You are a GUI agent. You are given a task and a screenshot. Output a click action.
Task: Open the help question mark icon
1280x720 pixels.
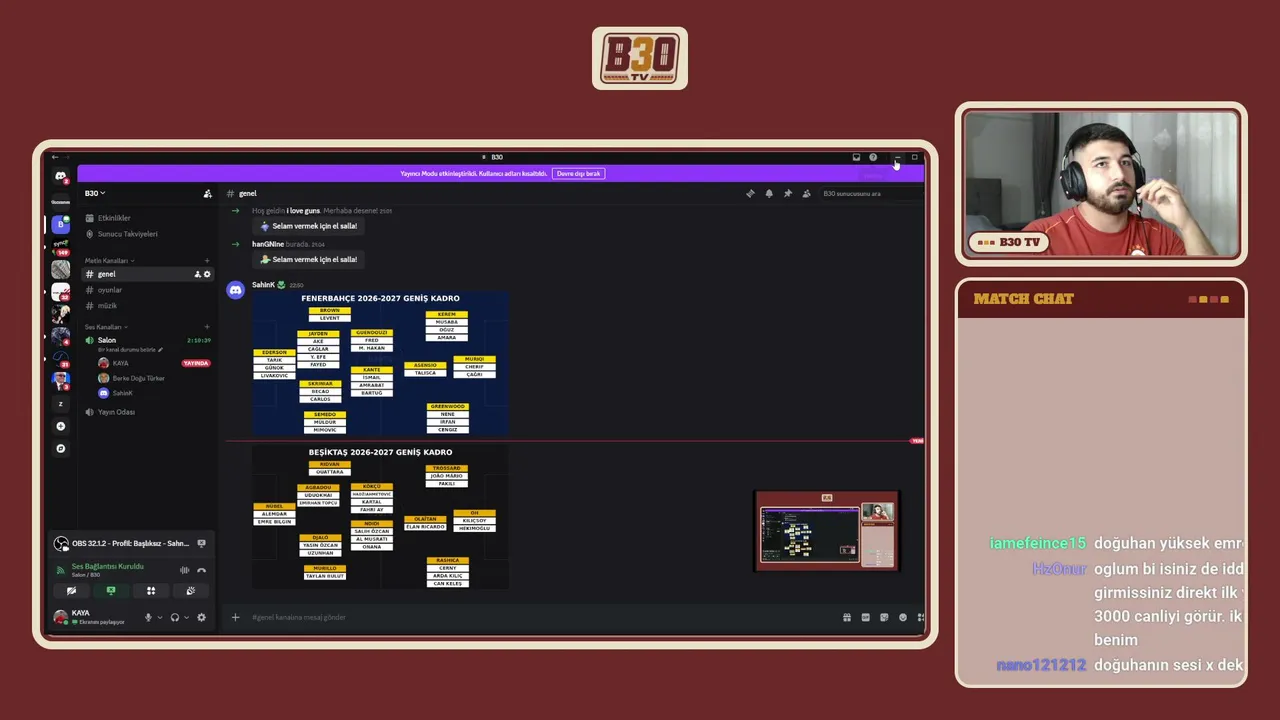(873, 157)
